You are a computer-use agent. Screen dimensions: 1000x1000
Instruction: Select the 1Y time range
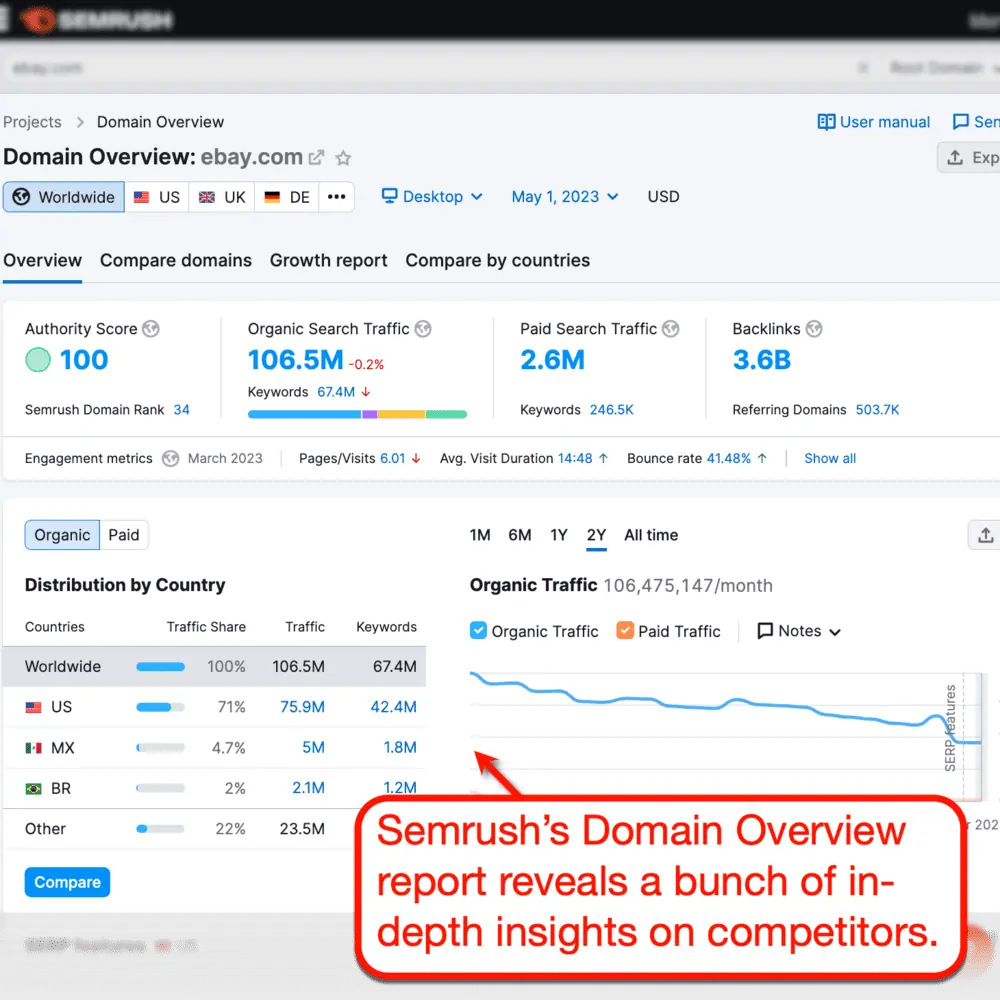559,535
